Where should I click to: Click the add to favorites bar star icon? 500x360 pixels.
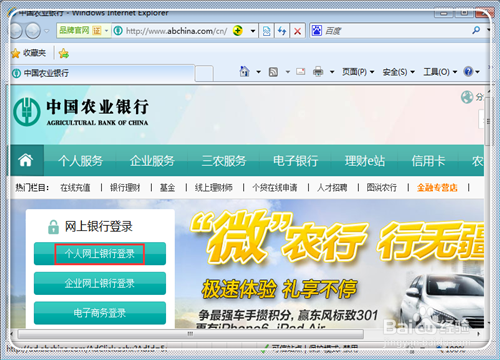63,53
